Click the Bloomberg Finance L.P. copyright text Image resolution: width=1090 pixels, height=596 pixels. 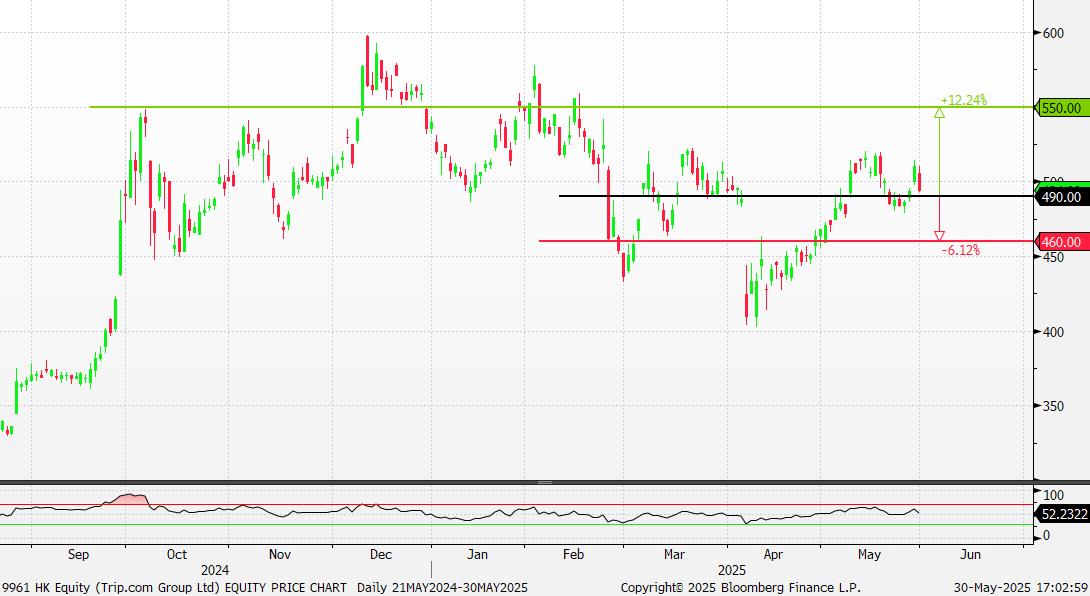(740, 588)
